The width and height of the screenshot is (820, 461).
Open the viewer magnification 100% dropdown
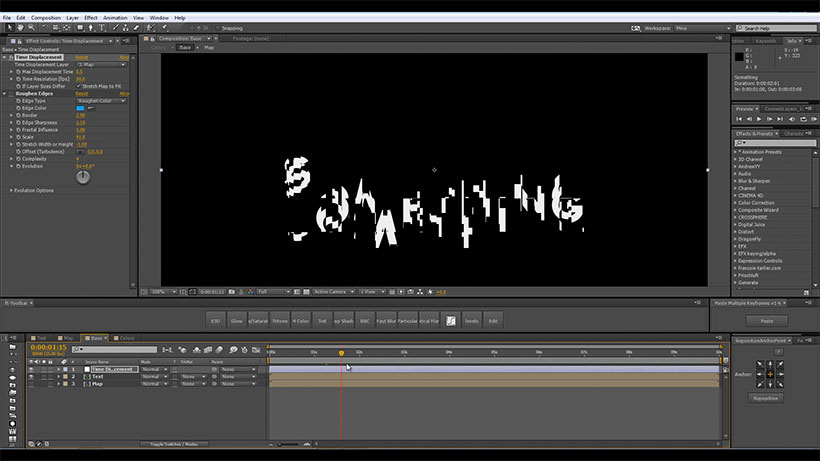(x=163, y=292)
